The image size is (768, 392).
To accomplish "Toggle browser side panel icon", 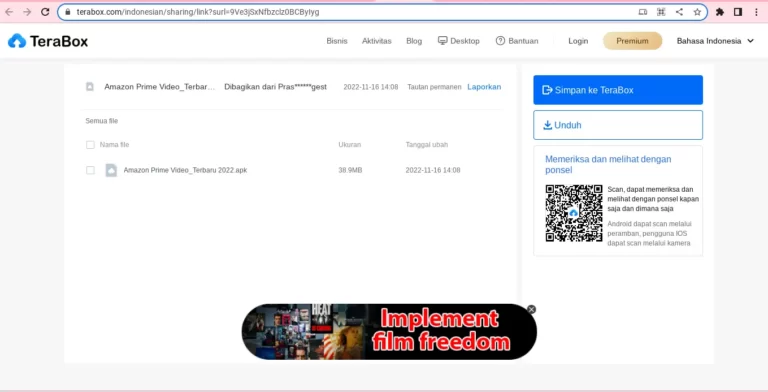I will pyautogui.click(x=738, y=12).
